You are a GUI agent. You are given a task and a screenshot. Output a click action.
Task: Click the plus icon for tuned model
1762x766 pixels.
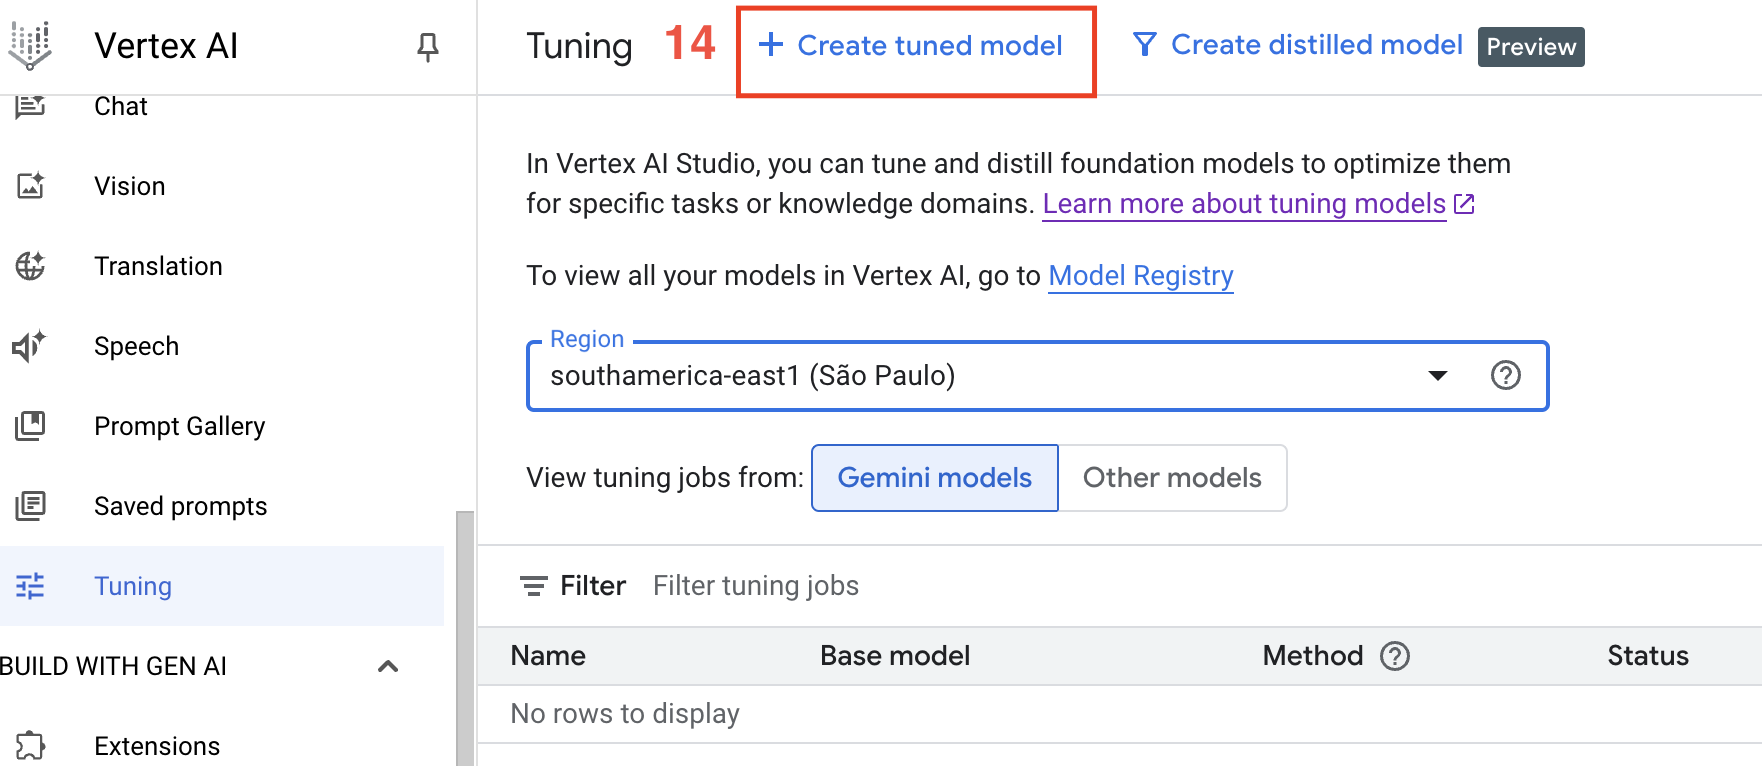(770, 45)
